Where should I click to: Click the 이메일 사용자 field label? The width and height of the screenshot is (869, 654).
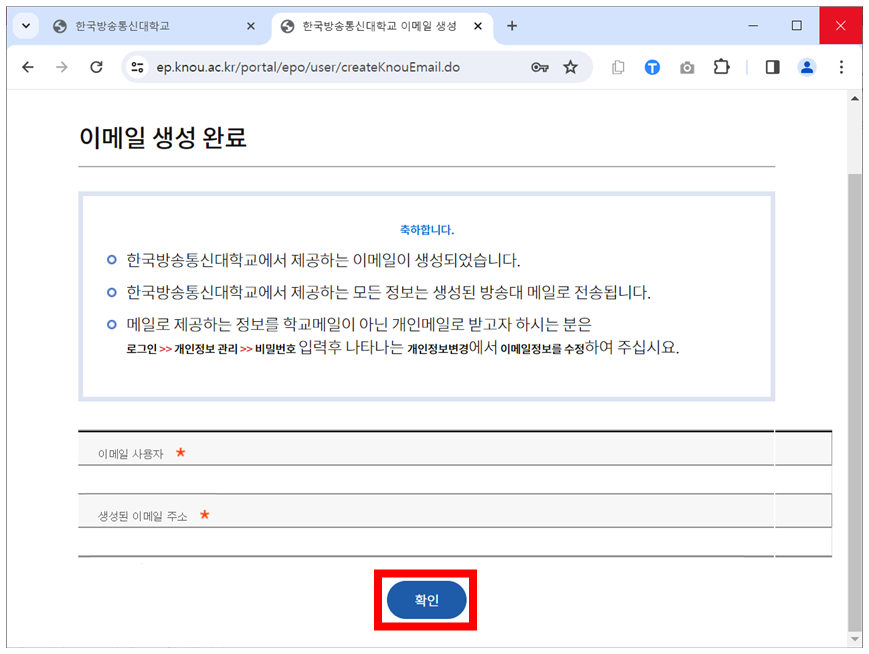click(131, 454)
